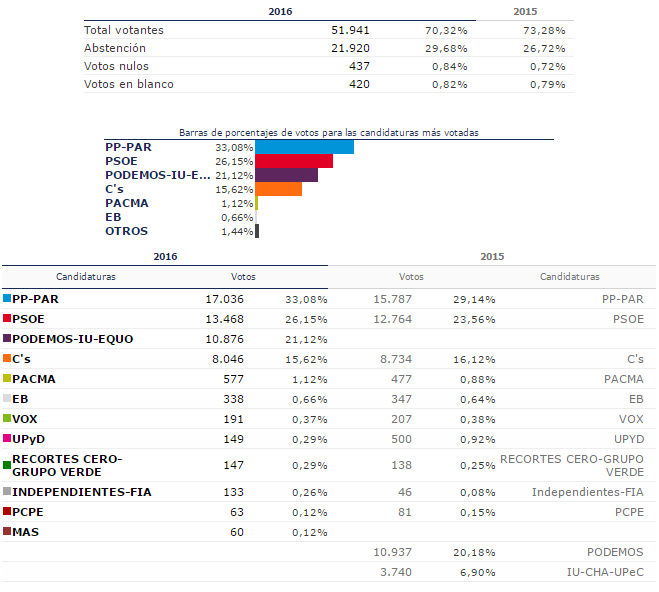
Task: Select the 2015 header above turnout percentages
Action: point(525,11)
